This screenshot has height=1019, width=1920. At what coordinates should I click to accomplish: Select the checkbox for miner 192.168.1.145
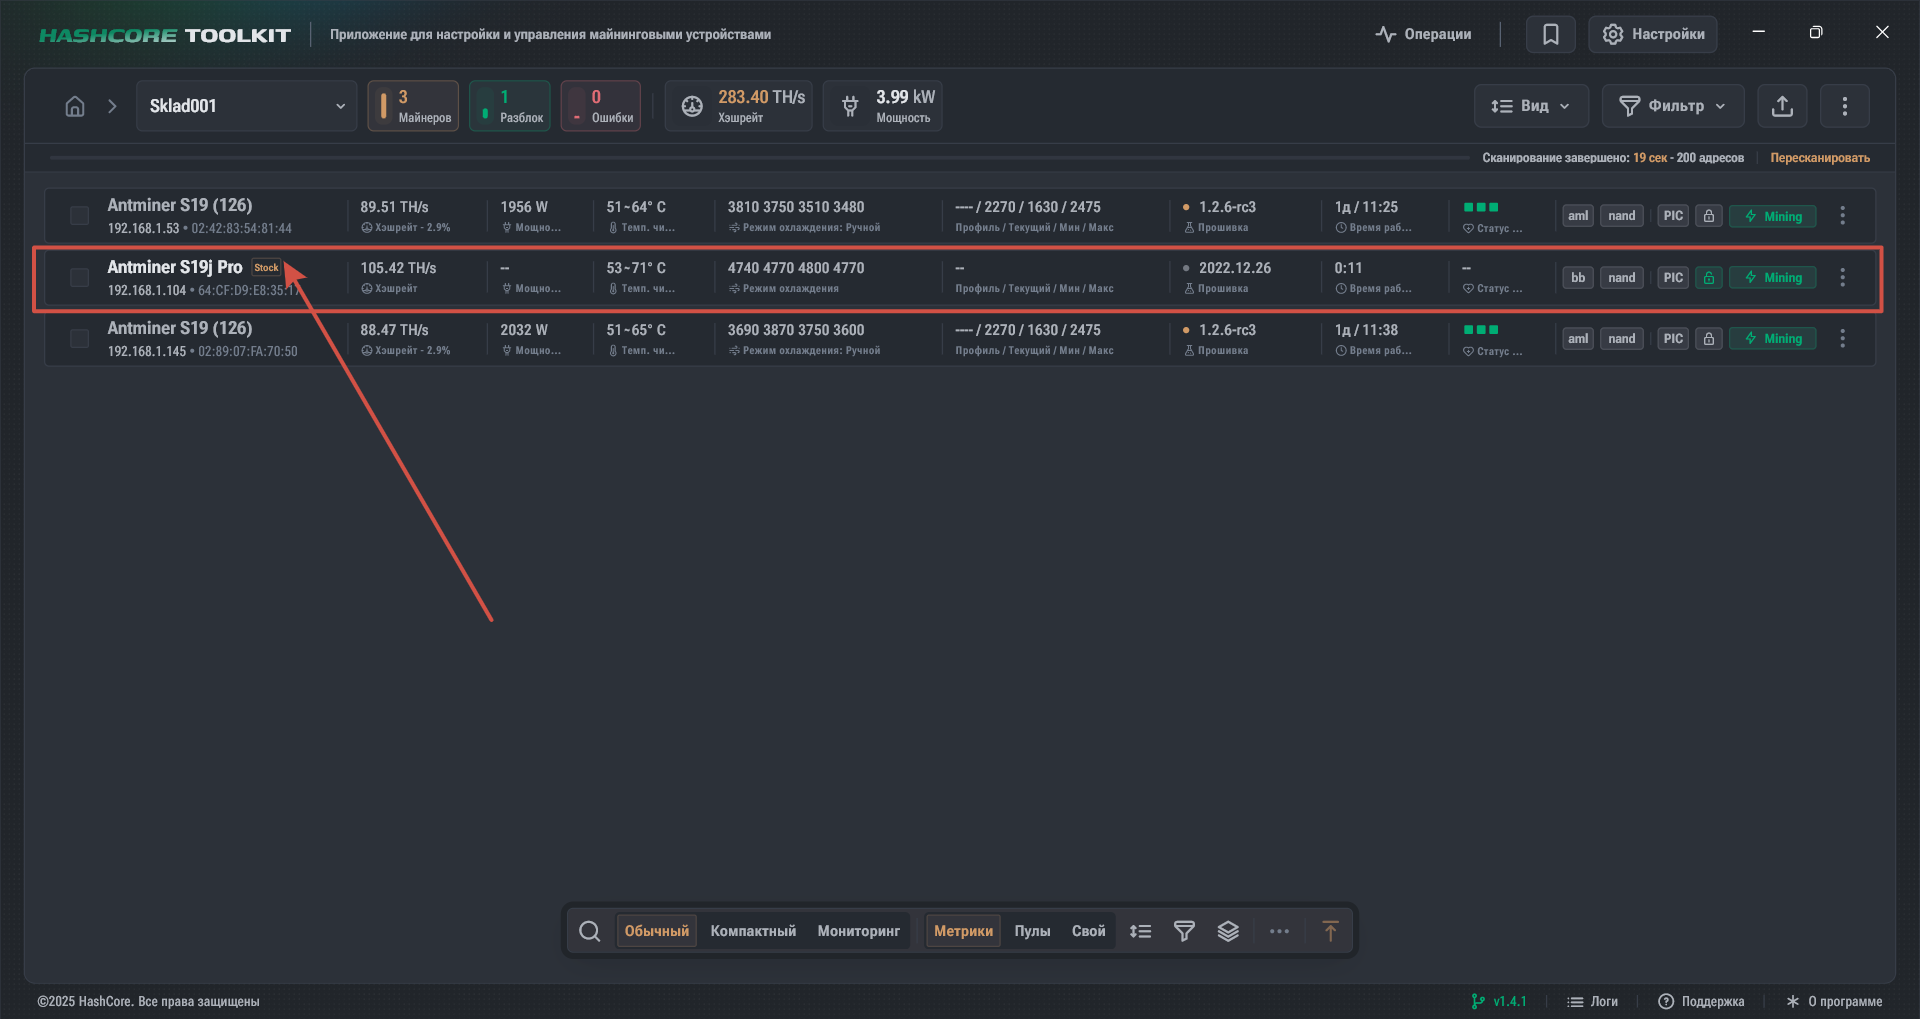pos(79,339)
